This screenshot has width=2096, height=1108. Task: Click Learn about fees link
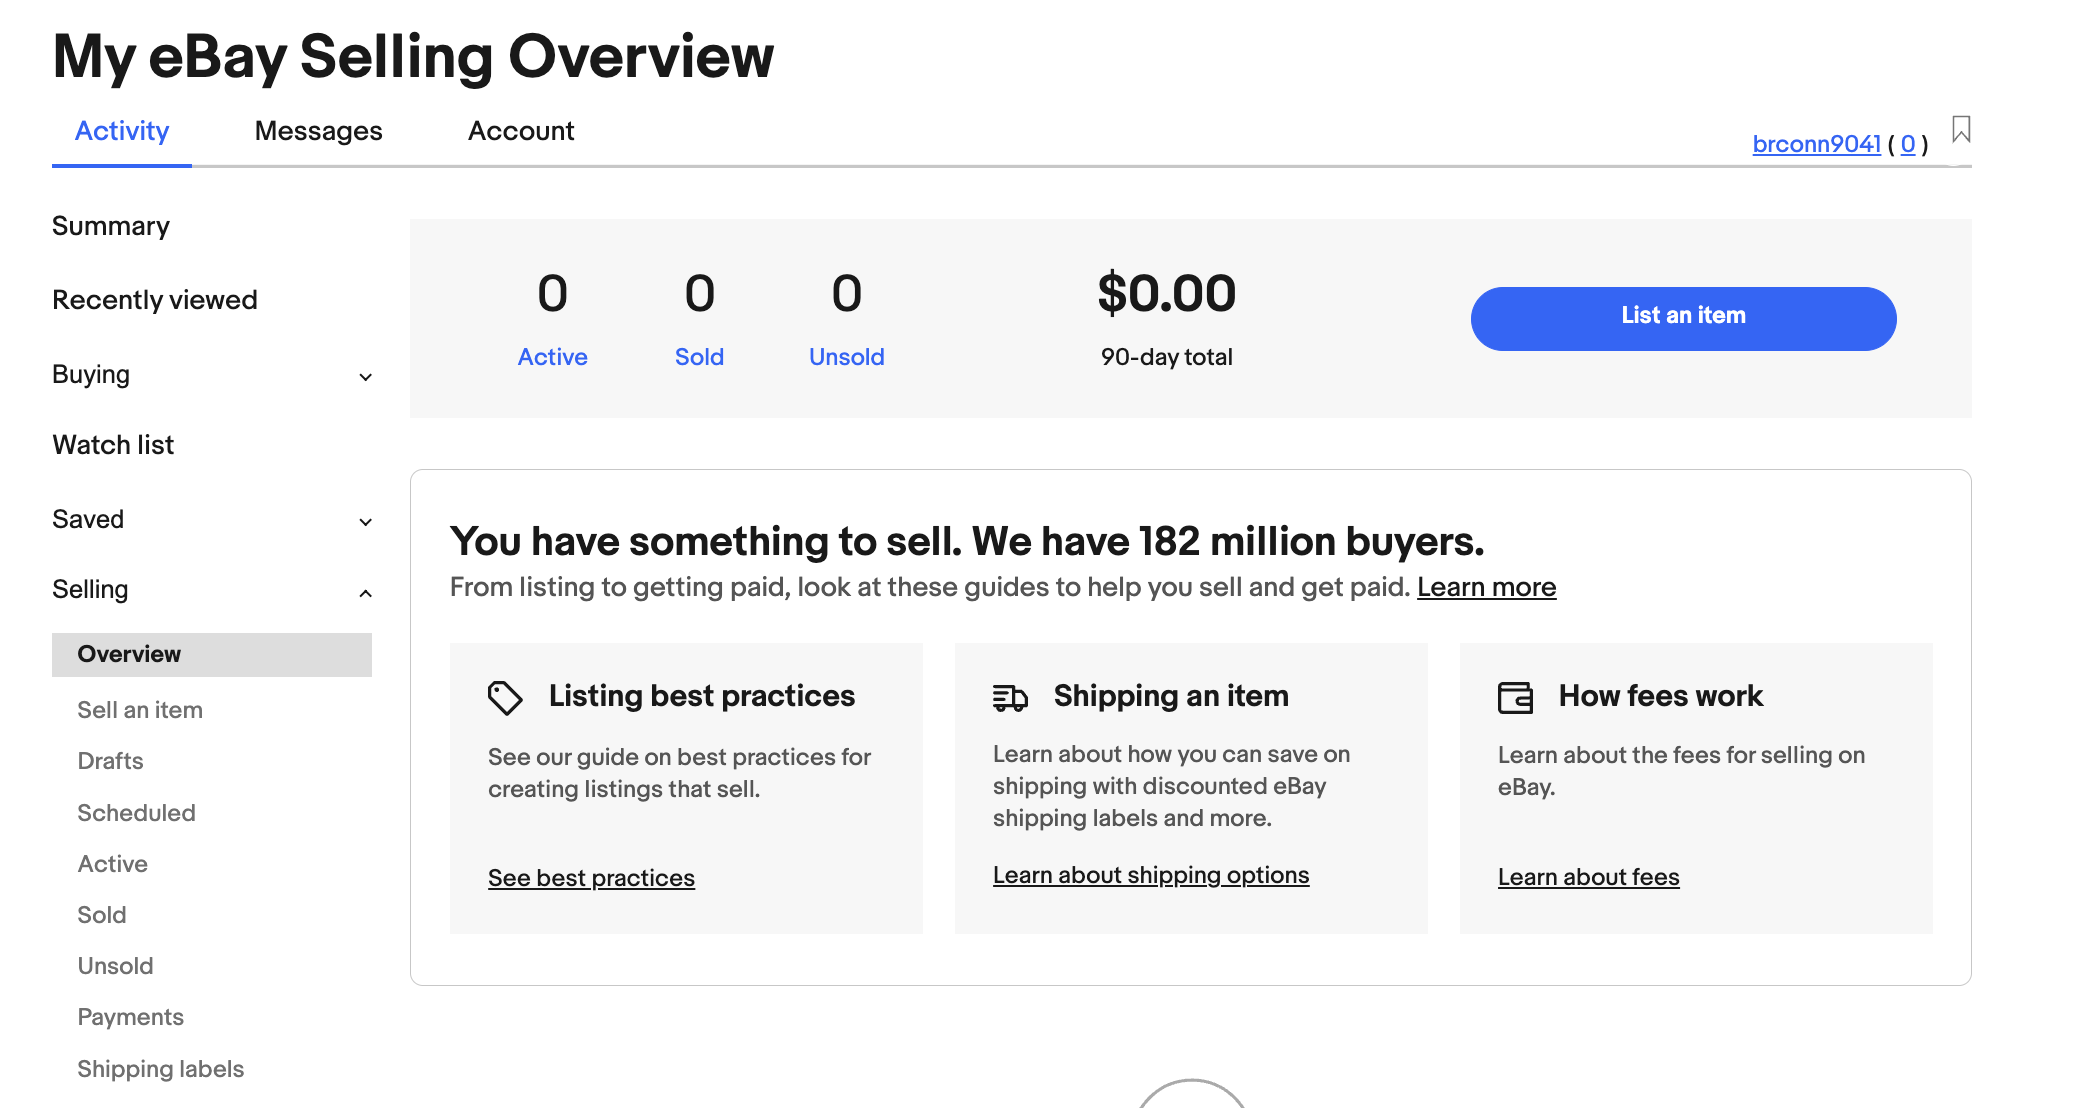tap(1588, 877)
